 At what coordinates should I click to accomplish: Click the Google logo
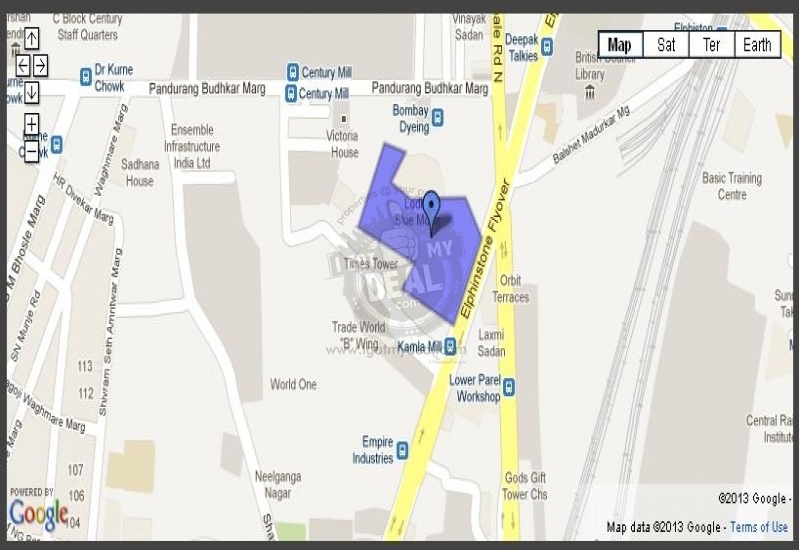39,514
